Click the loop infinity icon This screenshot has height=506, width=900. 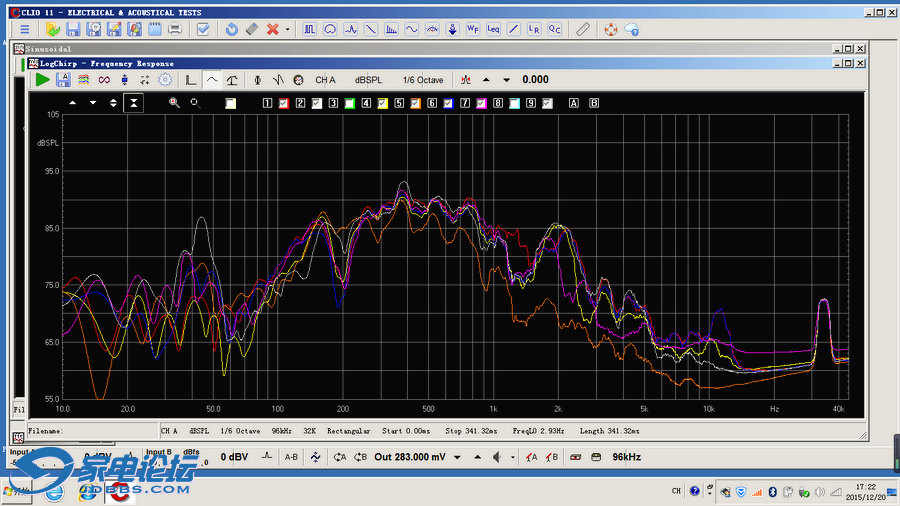coord(104,80)
